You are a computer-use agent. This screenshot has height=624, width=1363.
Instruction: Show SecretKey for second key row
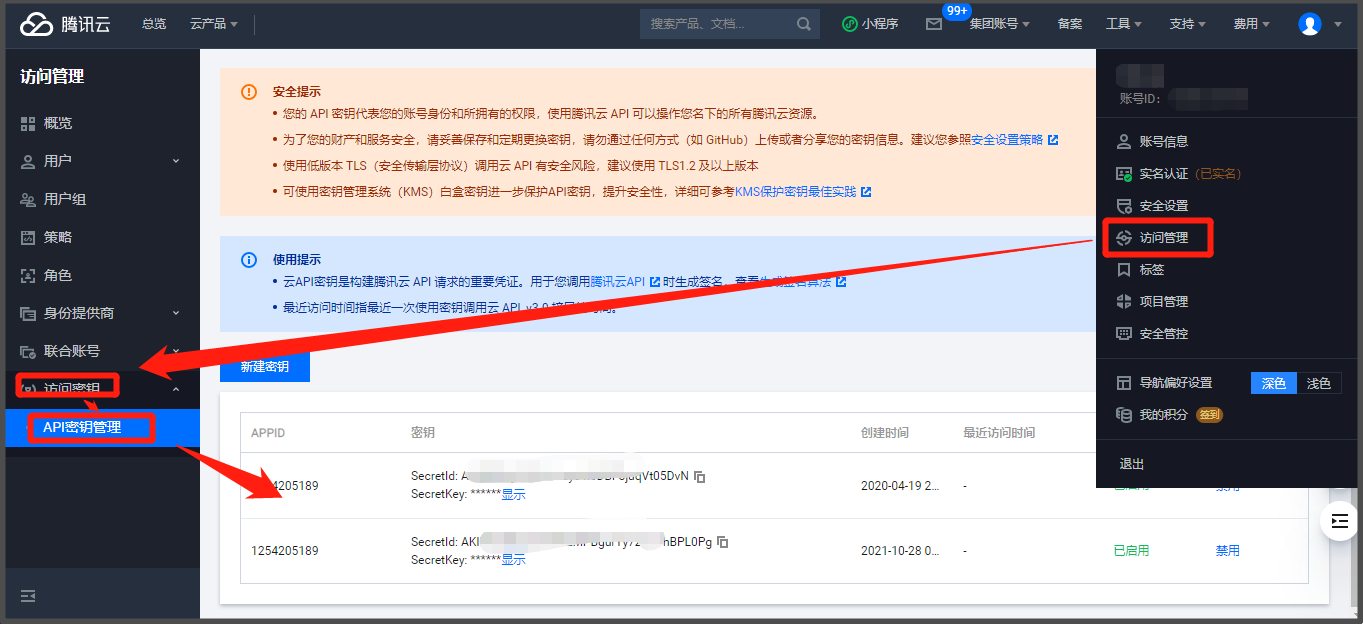(513, 559)
